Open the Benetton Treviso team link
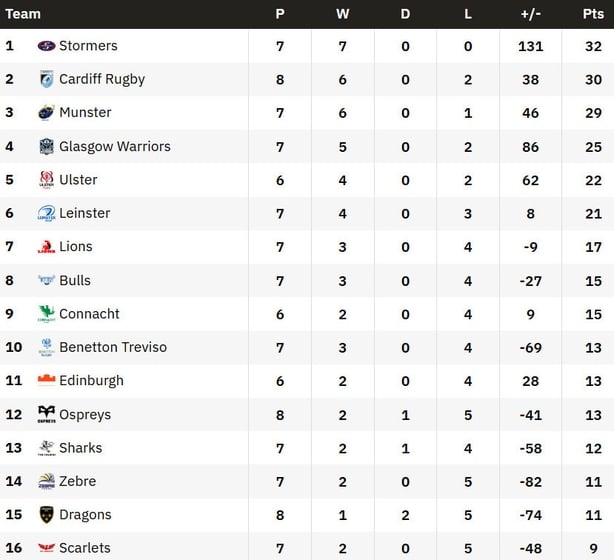Viewport: 614px width, 560px height. click(x=113, y=348)
